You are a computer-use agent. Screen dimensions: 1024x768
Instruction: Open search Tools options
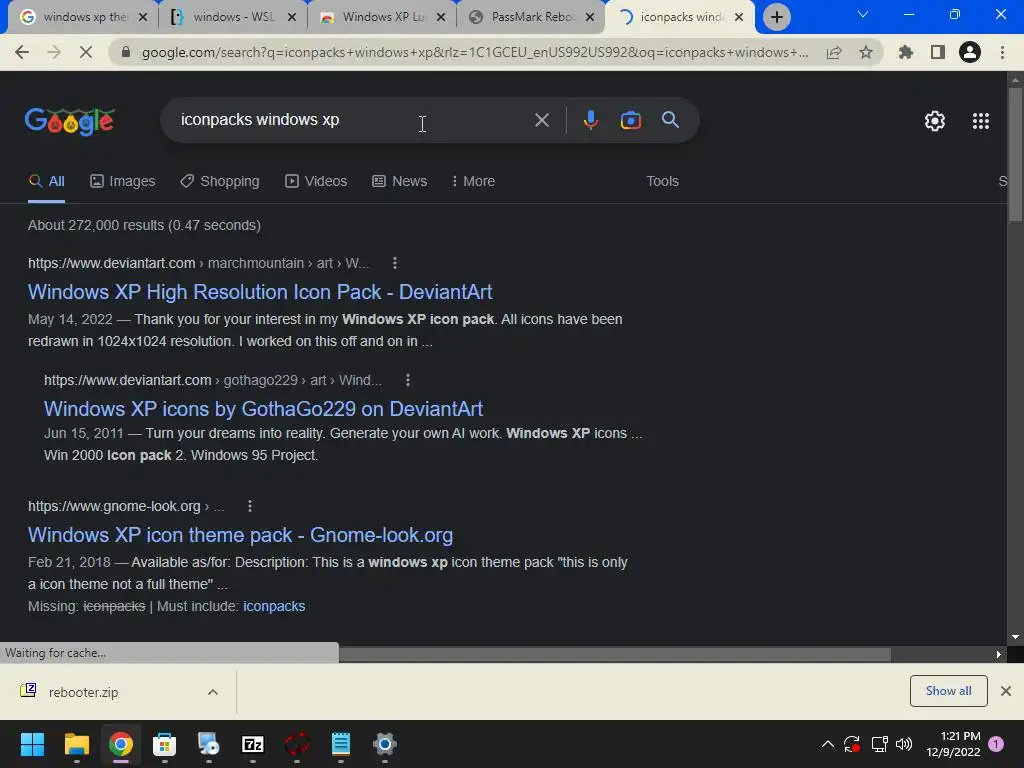pyautogui.click(x=662, y=182)
